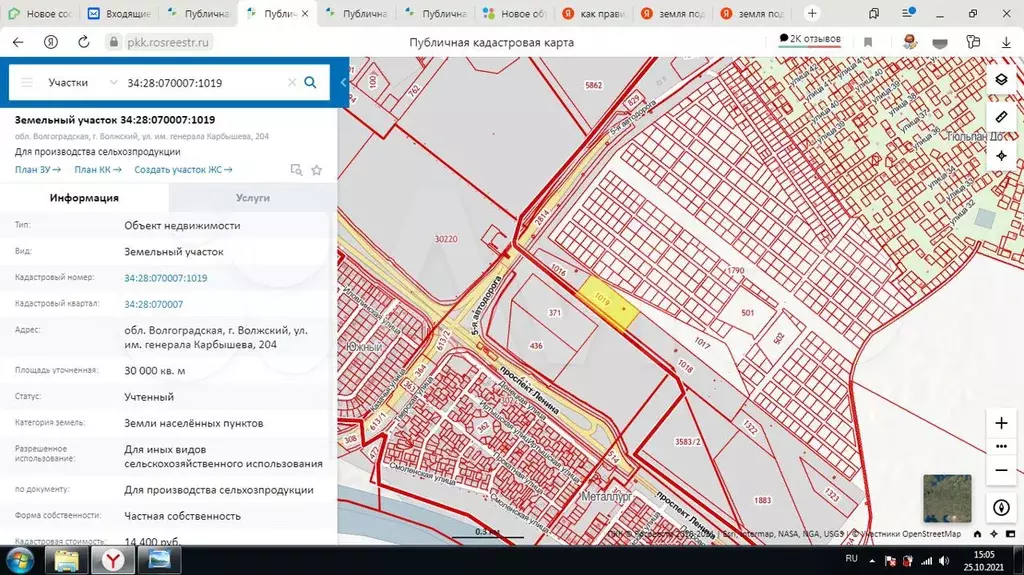Select the ruler measurement tool
The height and width of the screenshot is (575, 1024).
point(1001,118)
